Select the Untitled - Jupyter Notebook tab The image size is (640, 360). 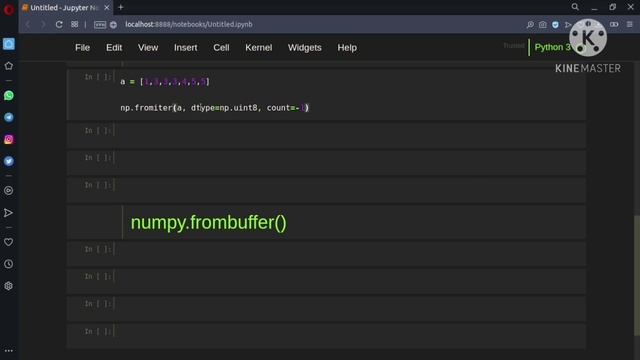point(64,8)
